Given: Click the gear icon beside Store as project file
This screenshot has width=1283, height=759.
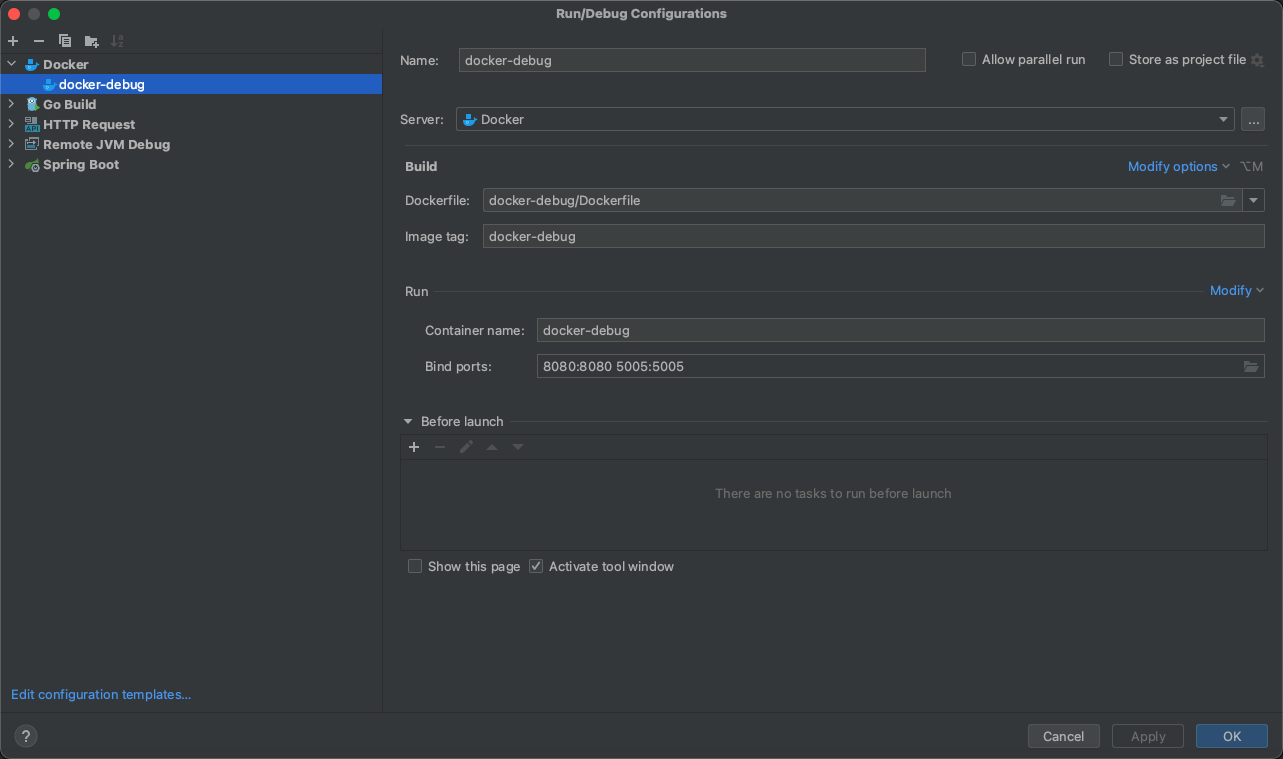Looking at the screenshot, I should [1258, 60].
